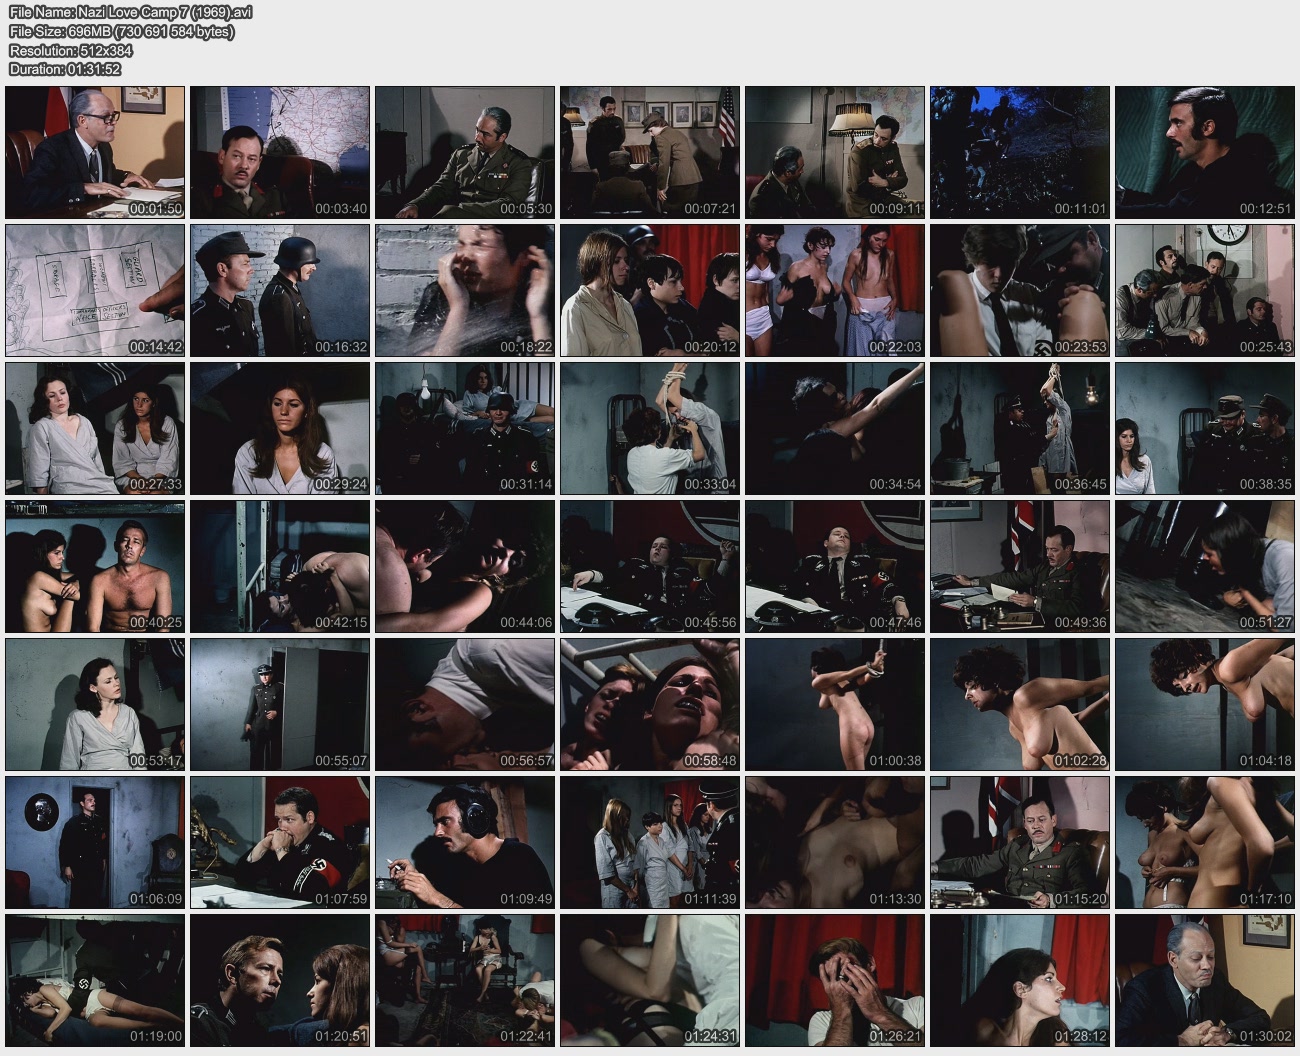Select the File Size 696MB text

[x=122, y=31]
